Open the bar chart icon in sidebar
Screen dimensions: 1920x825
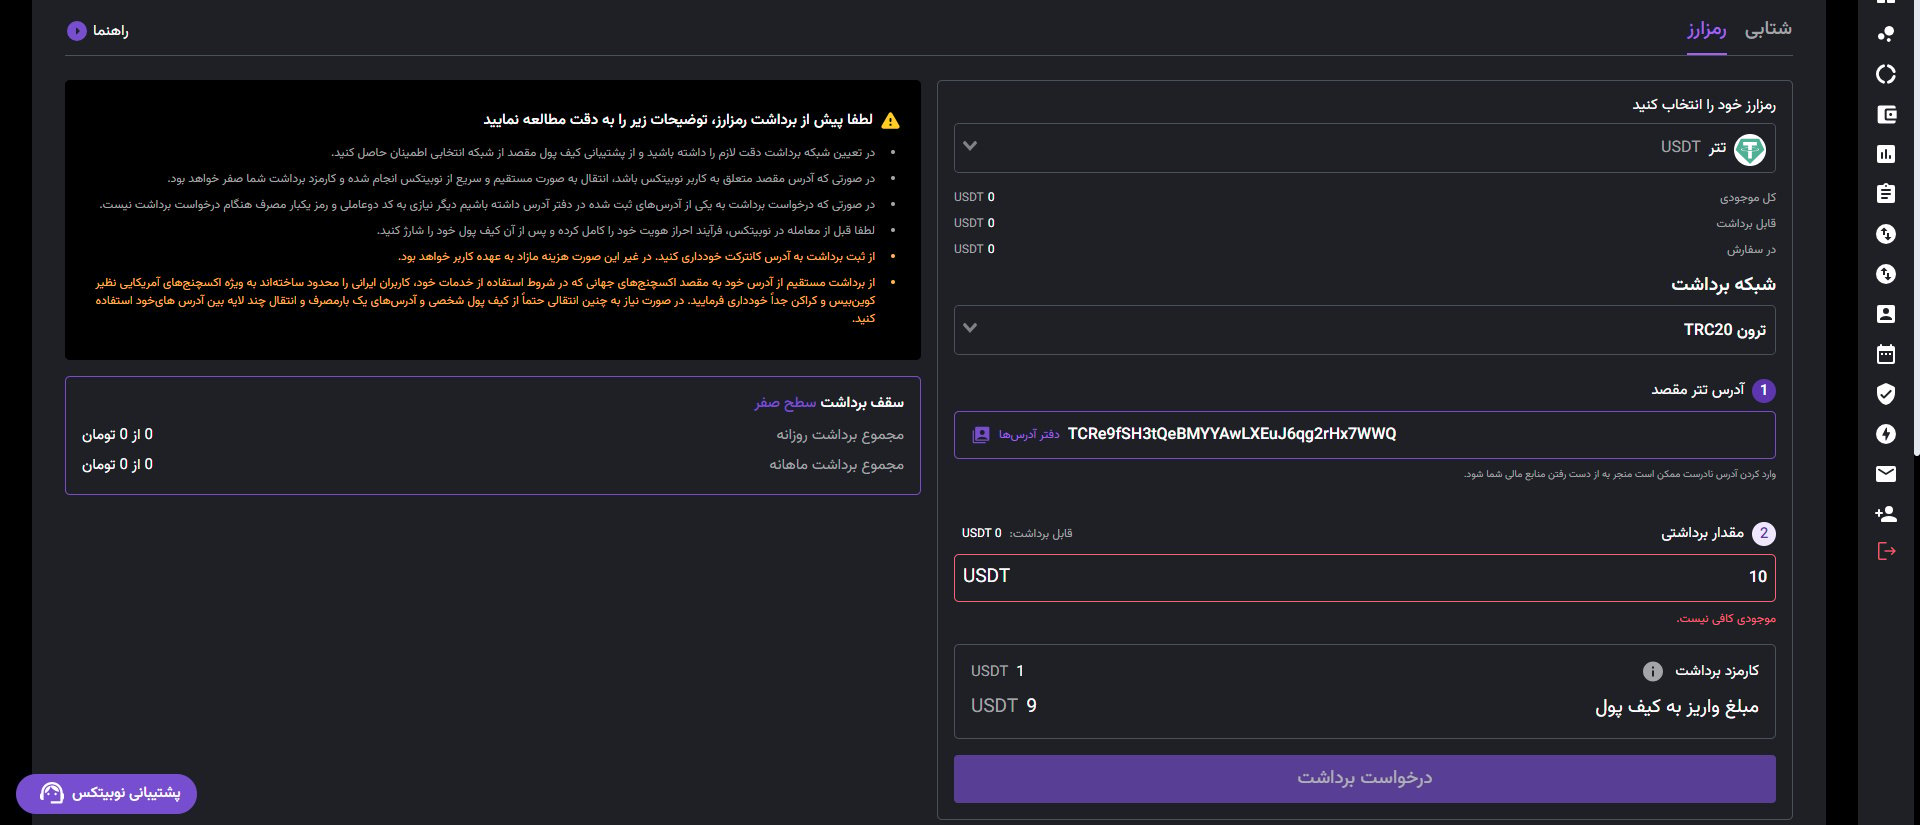1886,154
